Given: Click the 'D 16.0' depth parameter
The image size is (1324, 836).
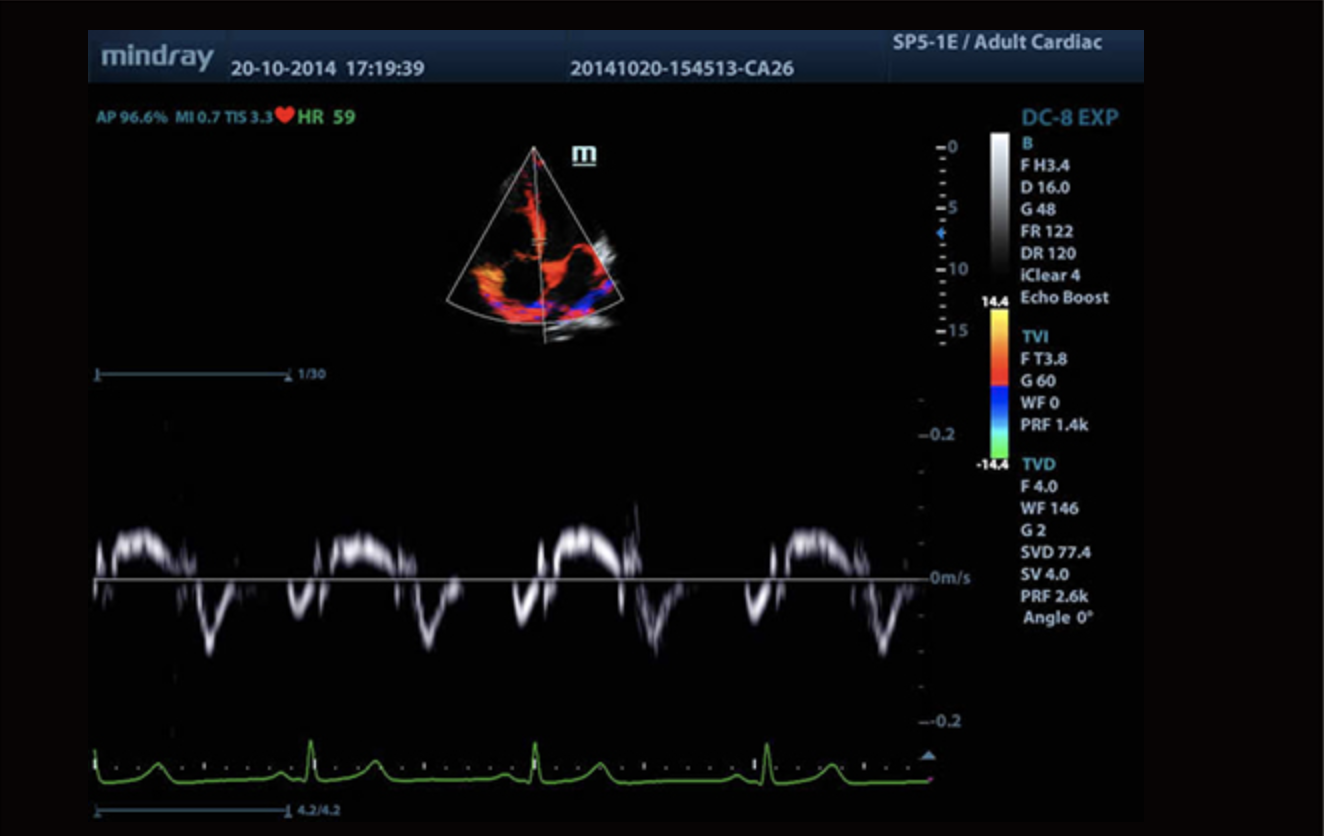Looking at the screenshot, I should pyautogui.click(x=1046, y=187).
